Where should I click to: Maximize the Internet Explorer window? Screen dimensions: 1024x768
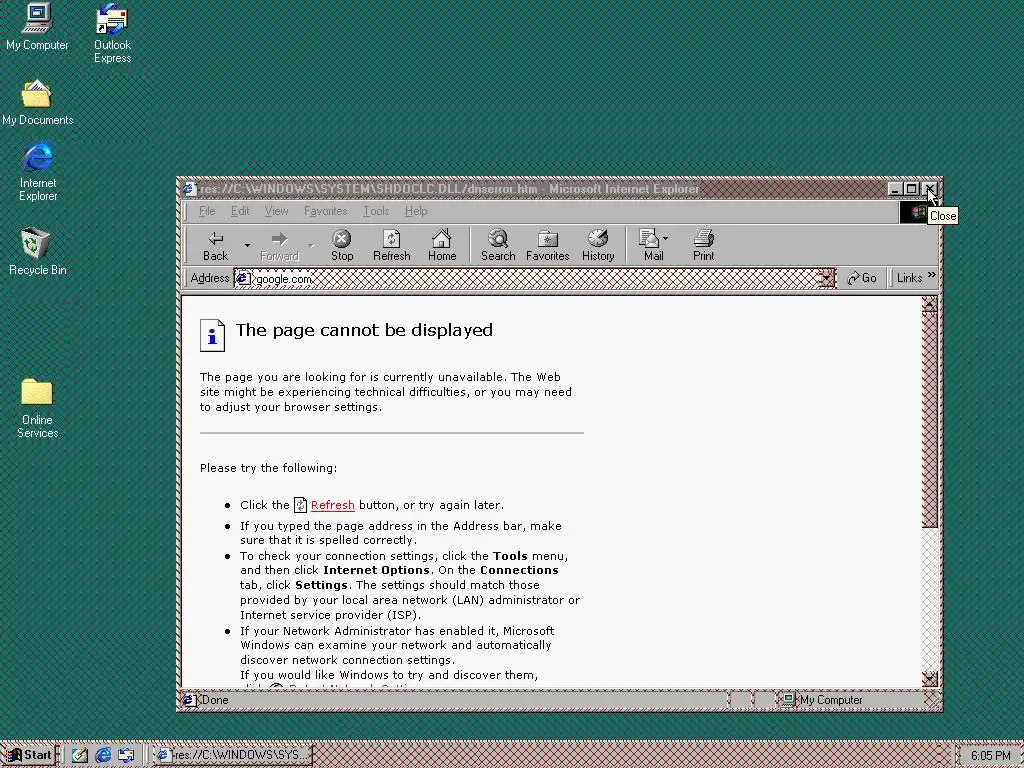tap(912, 189)
